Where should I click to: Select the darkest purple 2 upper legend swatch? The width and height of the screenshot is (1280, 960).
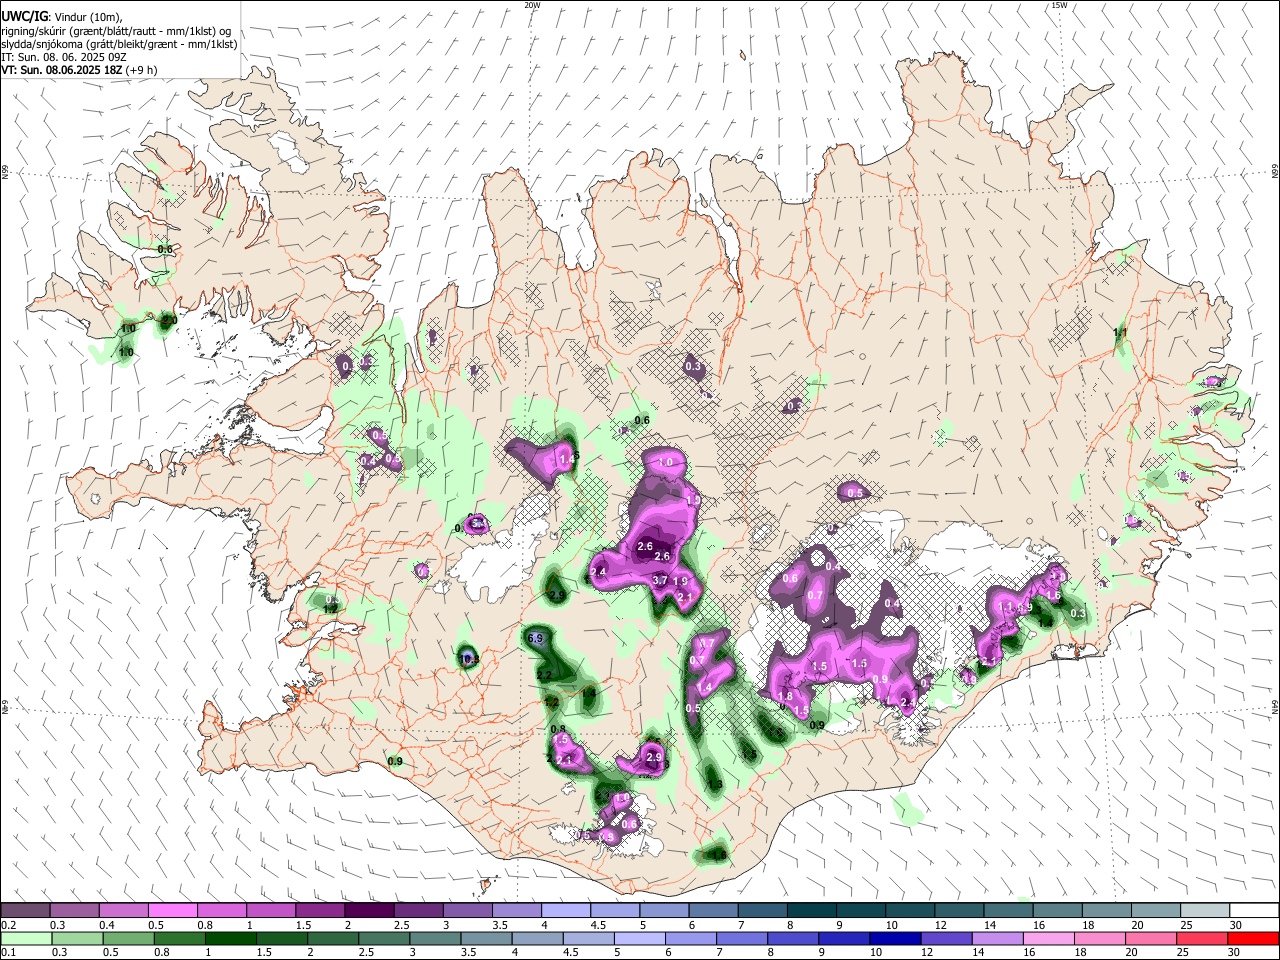click(368, 910)
